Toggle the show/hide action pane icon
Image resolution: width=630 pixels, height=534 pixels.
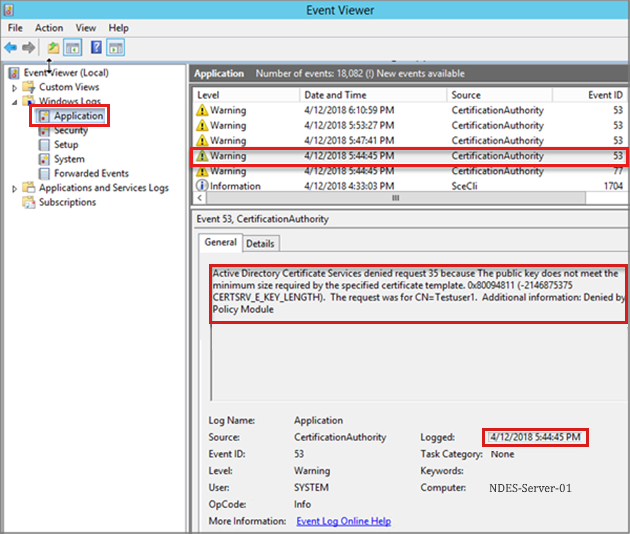coord(116,48)
